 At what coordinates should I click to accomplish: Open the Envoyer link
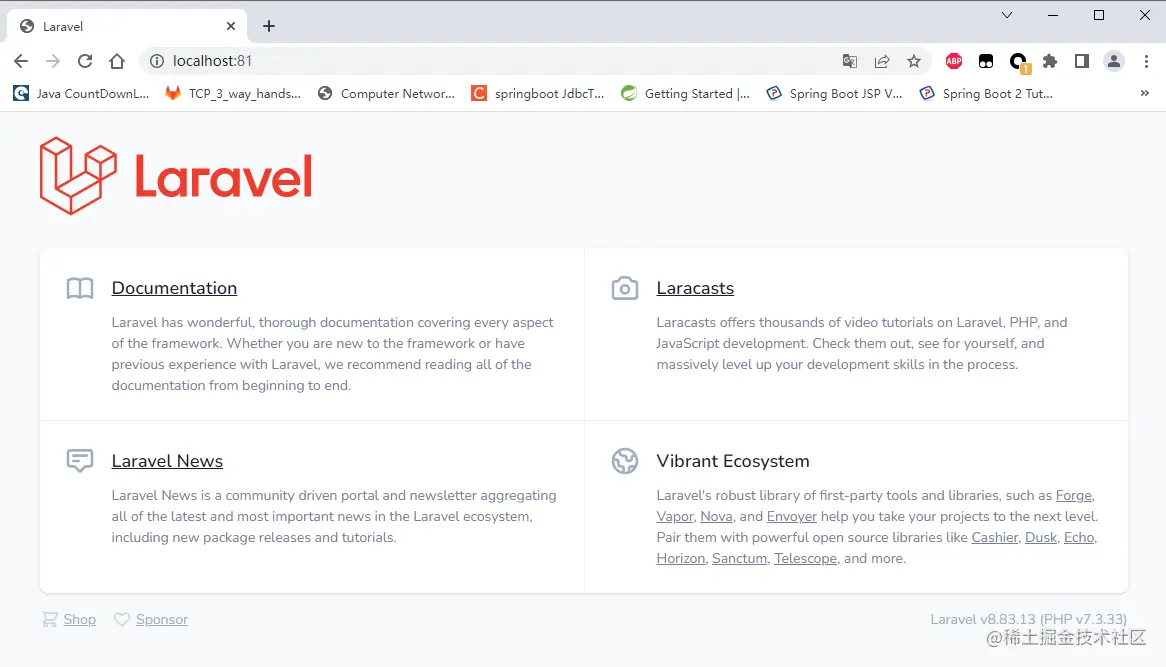pyautogui.click(x=791, y=516)
